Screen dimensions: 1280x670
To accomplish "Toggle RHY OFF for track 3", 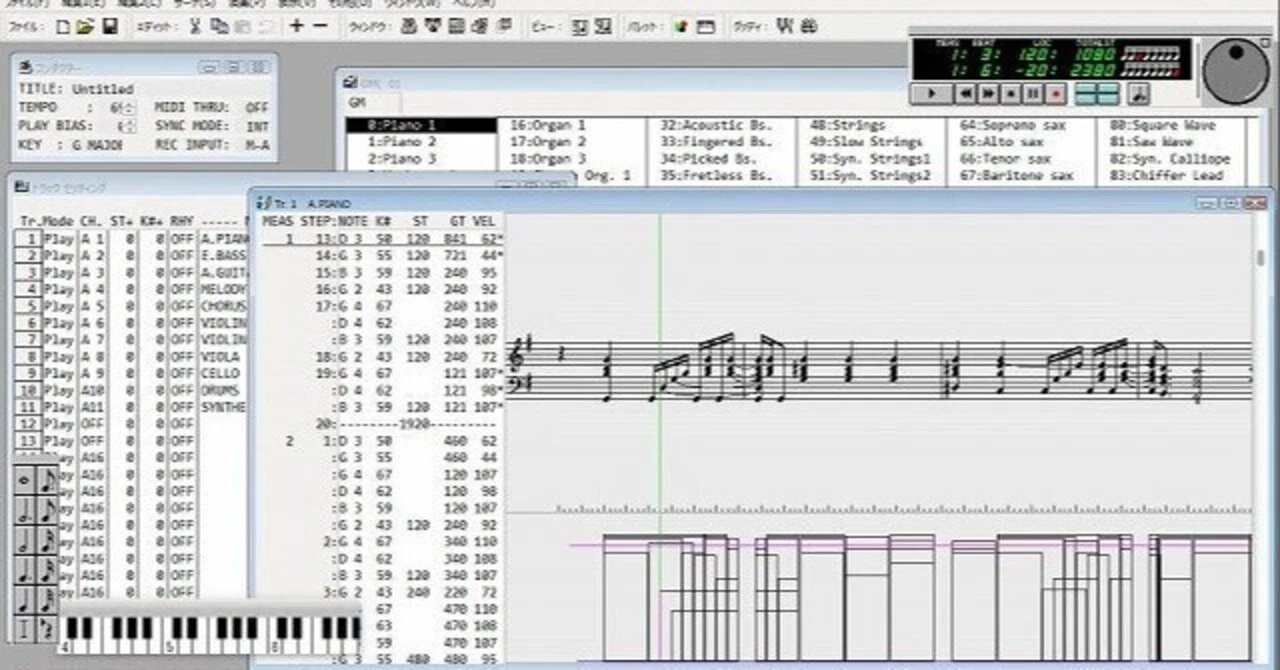I will pyautogui.click(x=181, y=272).
